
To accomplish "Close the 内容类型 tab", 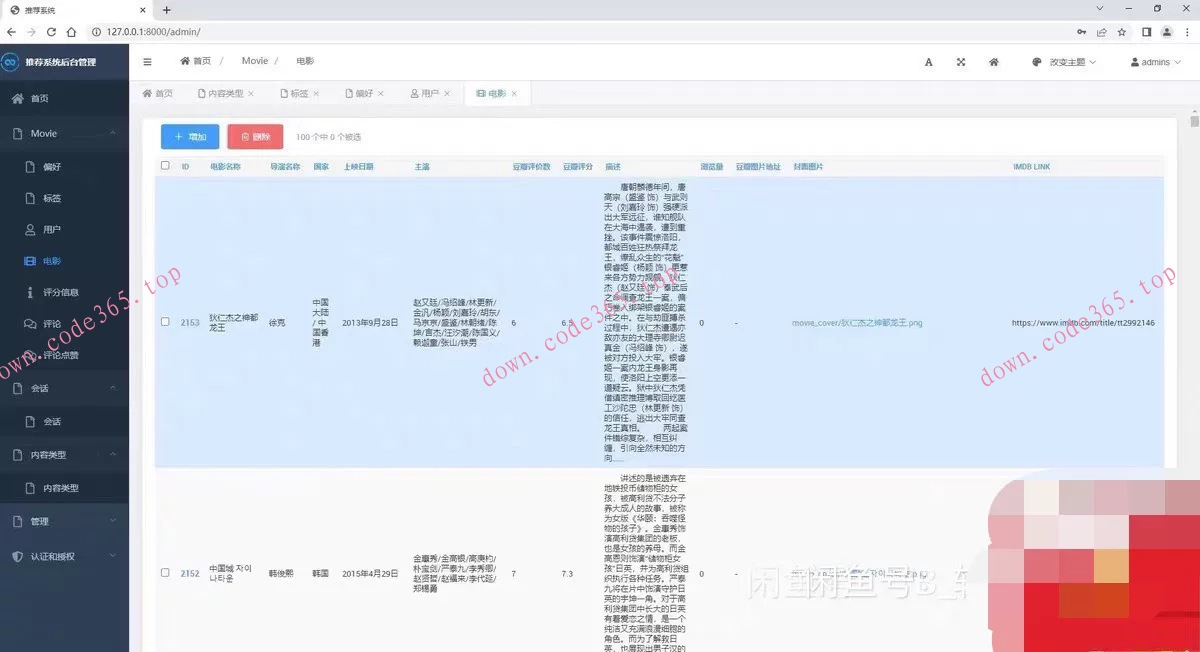I will (x=251, y=93).
